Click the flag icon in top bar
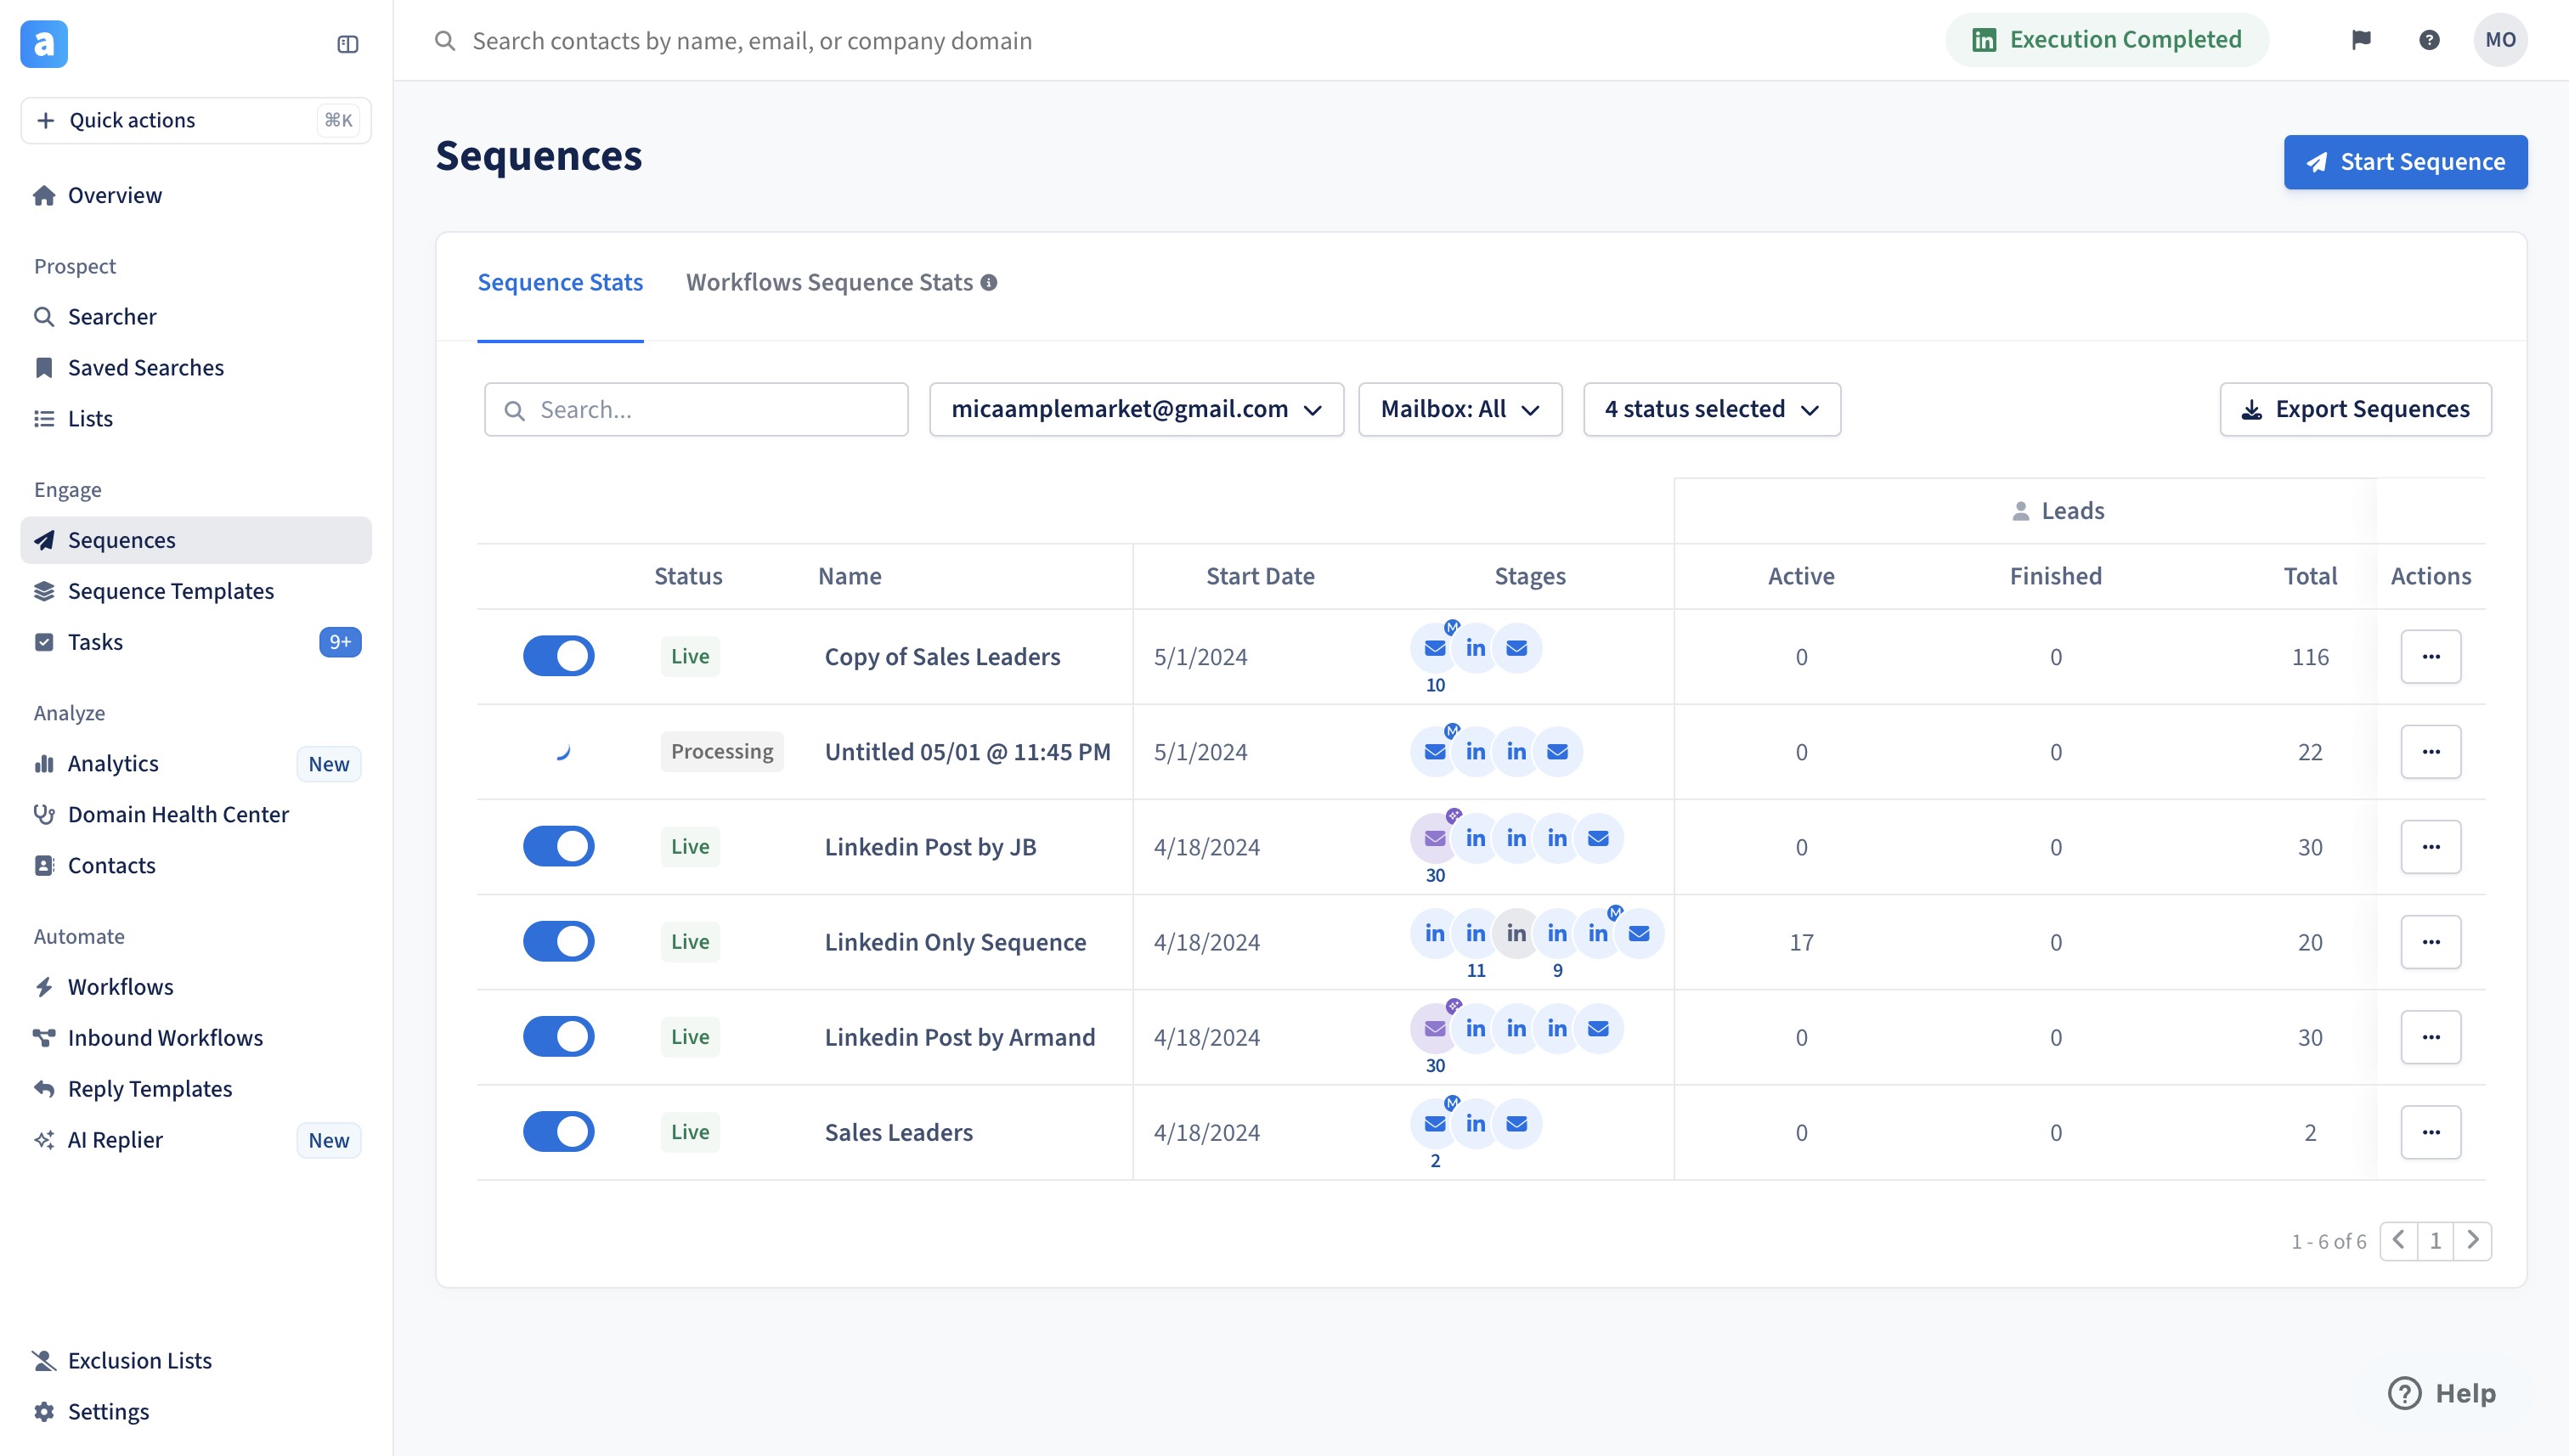2569x1456 pixels. (2361, 40)
